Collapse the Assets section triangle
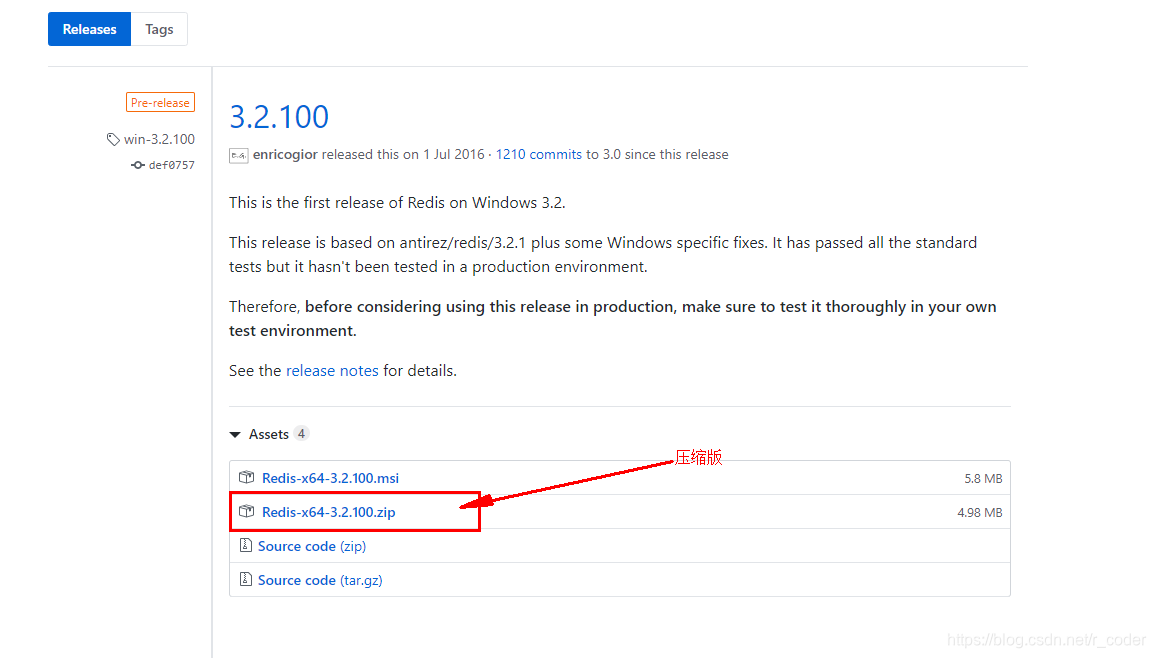 [235, 435]
